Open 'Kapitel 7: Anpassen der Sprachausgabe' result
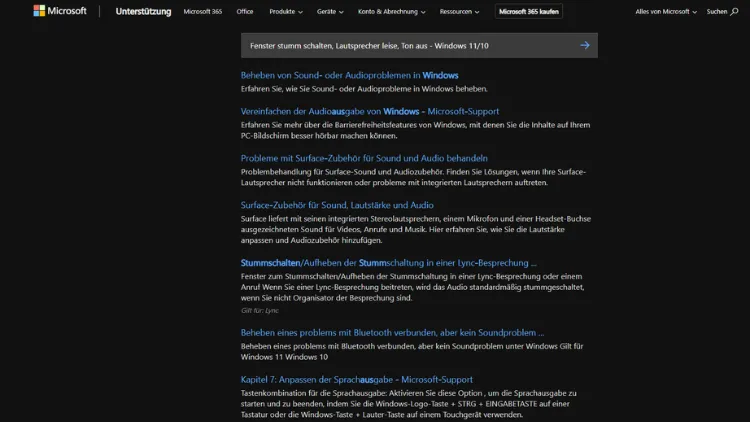750x422 pixels. pos(356,379)
